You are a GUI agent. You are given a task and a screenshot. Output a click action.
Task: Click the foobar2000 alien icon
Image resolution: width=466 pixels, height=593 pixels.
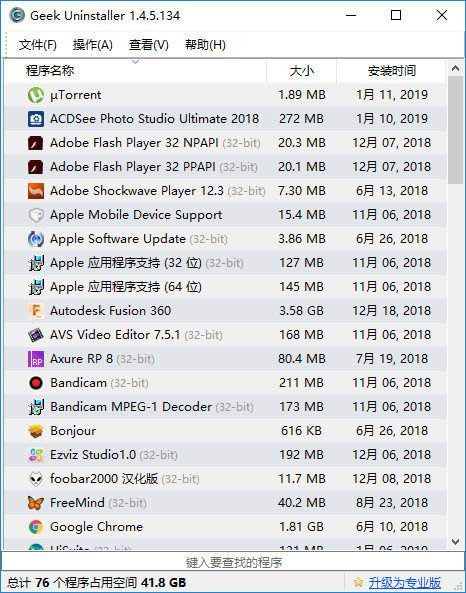coord(36,479)
